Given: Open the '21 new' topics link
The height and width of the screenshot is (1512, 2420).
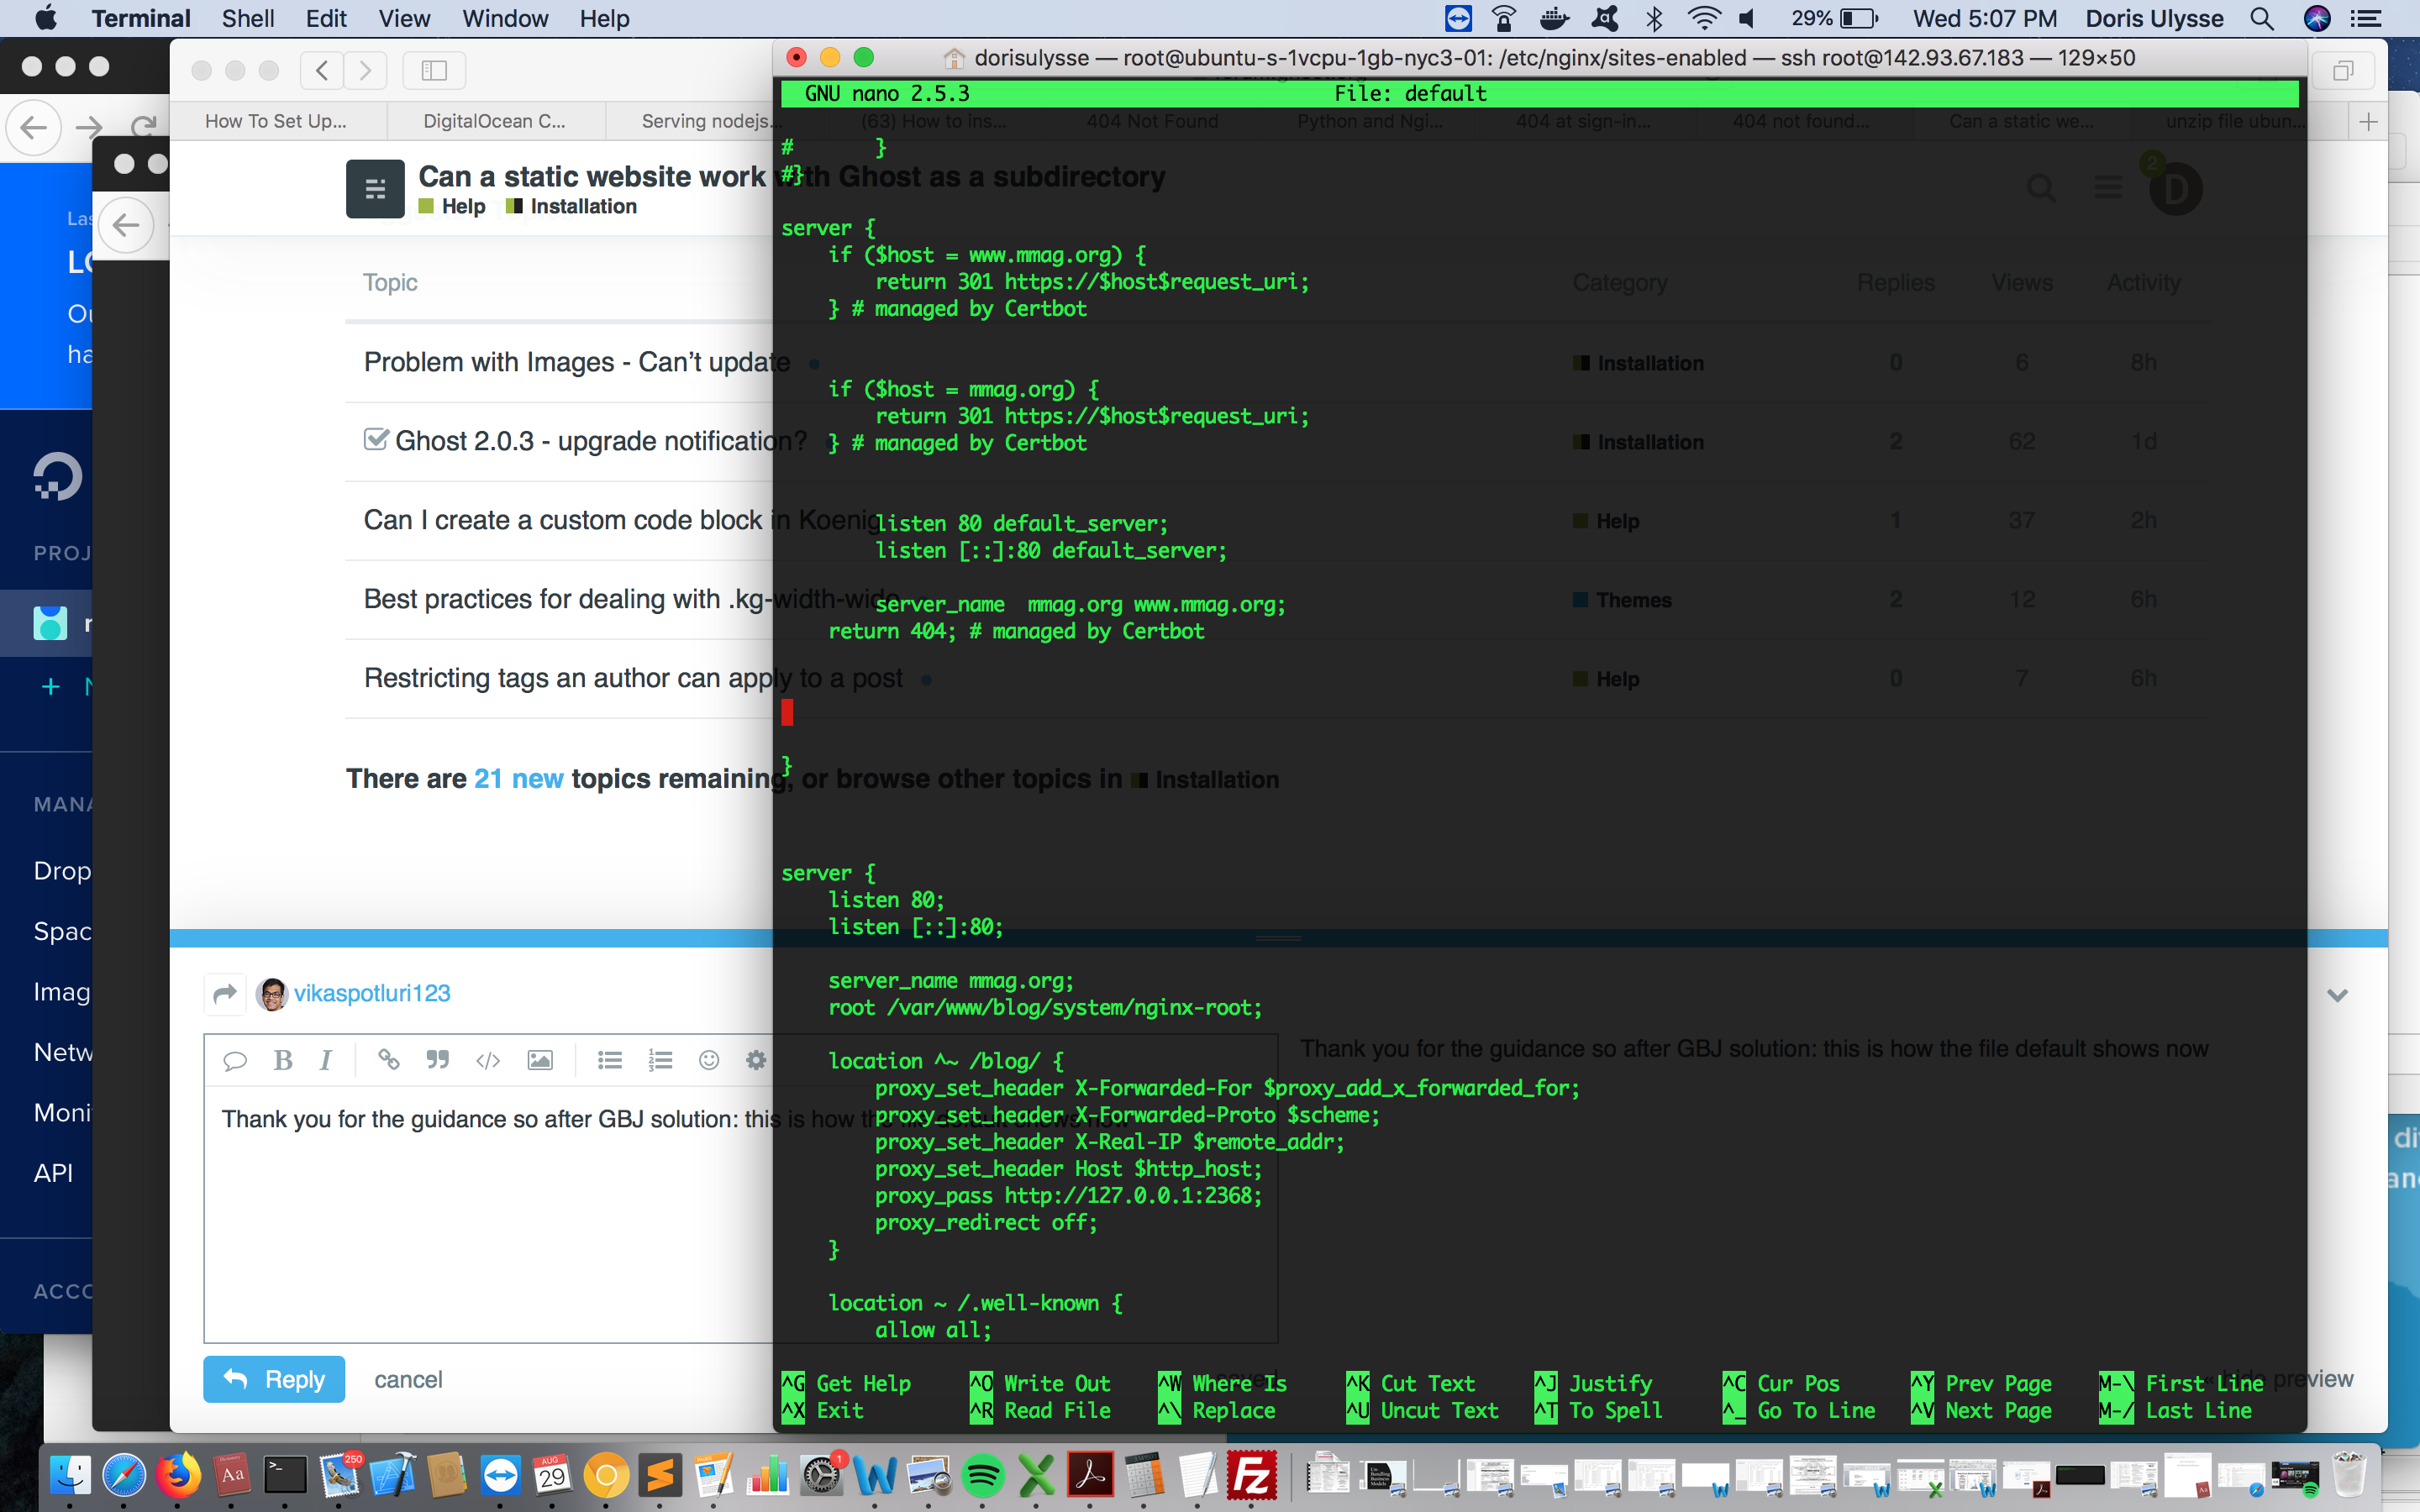Looking at the screenshot, I should click(518, 778).
